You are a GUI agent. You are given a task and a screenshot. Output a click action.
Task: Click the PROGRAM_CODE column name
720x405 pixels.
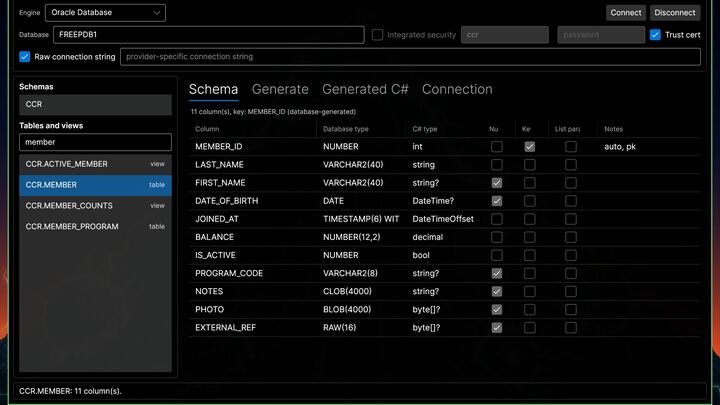tap(229, 273)
